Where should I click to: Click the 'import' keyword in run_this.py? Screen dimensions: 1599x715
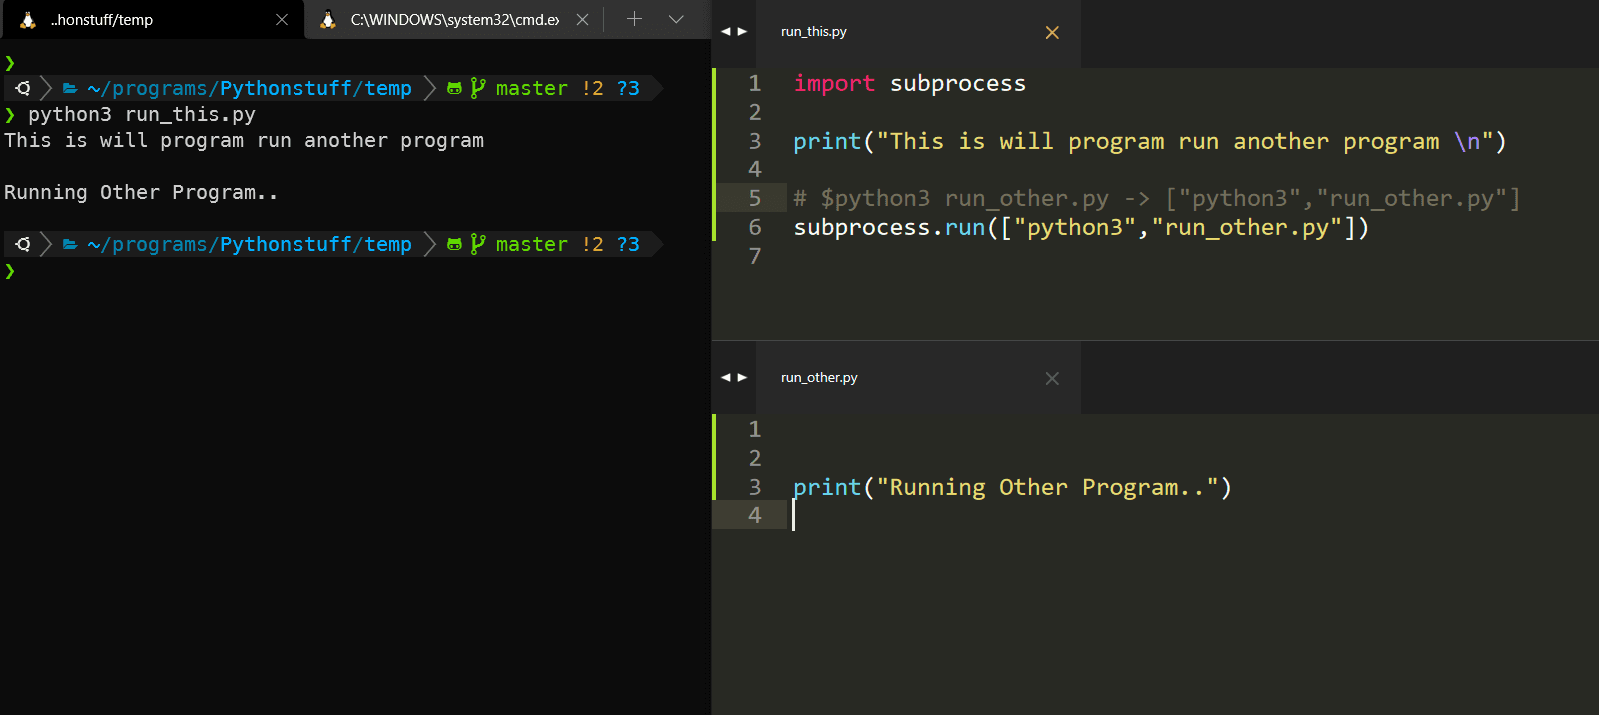(834, 84)
